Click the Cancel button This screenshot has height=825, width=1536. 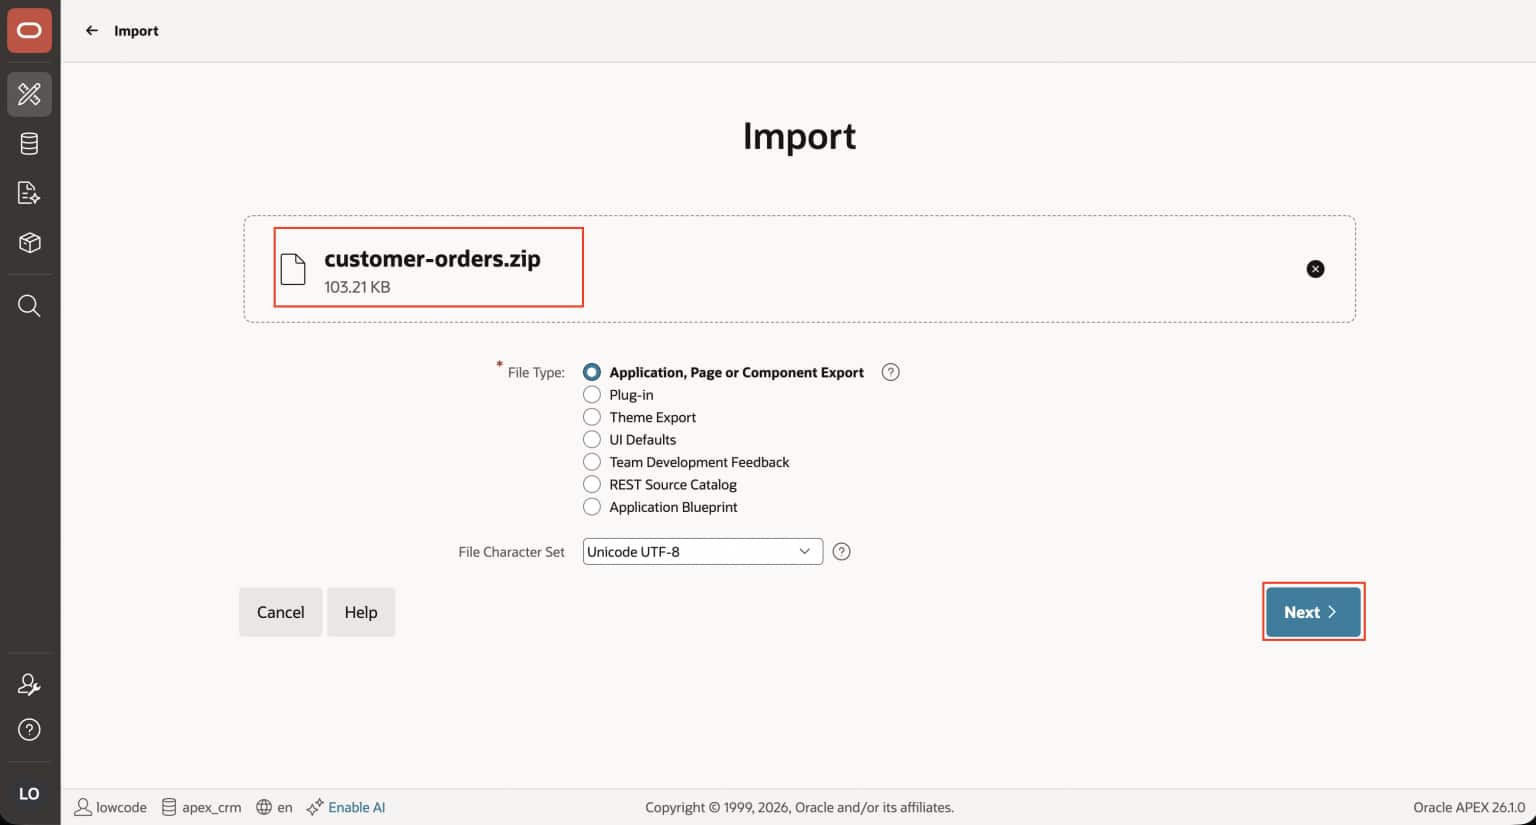[x=280, y=612]
